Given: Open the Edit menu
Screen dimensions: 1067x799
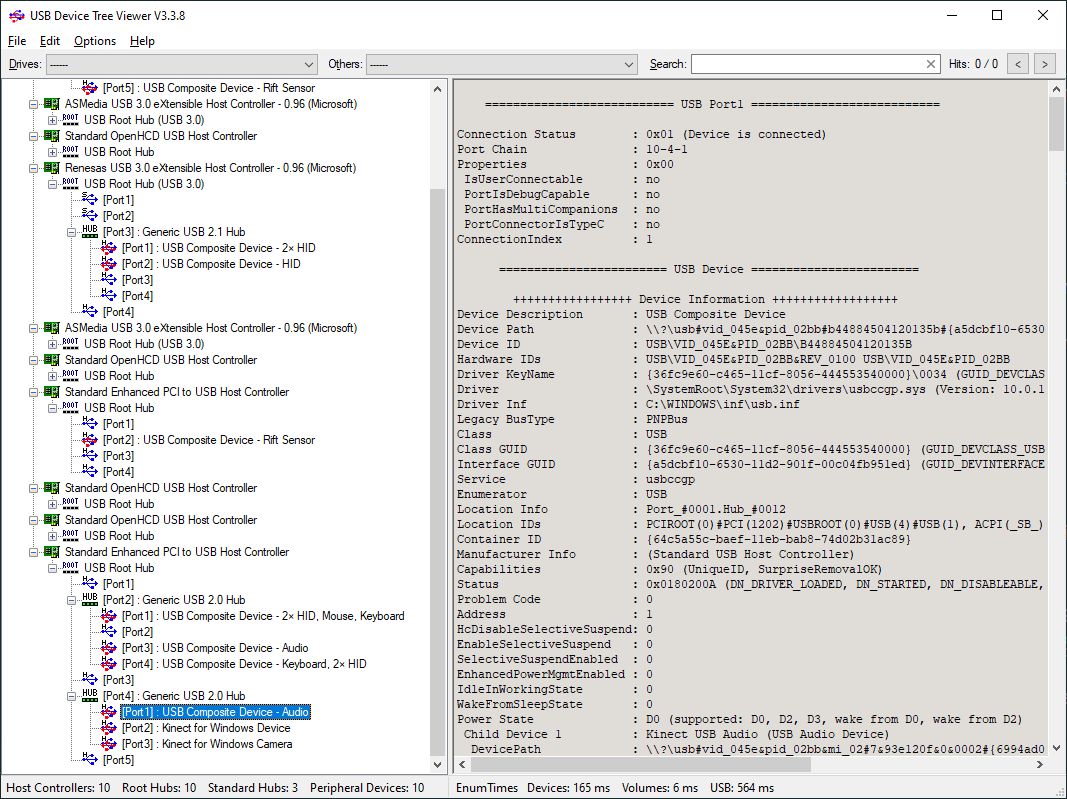Looking at the screenshot, I should pos(50,41).
